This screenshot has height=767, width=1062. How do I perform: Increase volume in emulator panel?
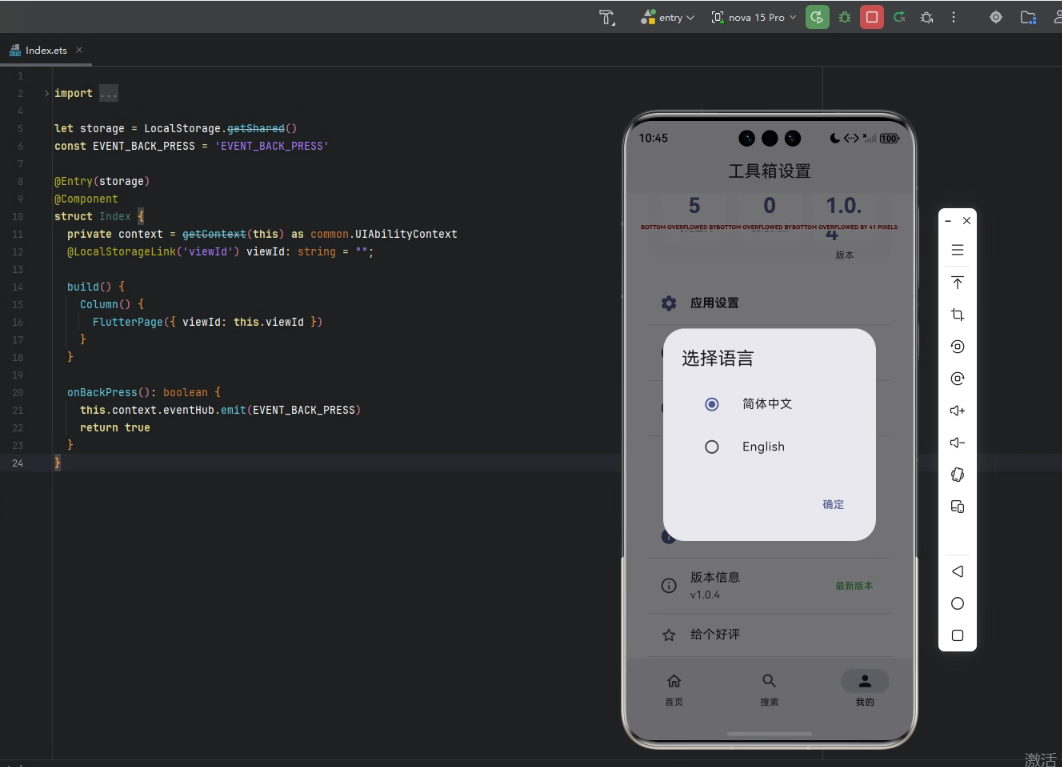coord(957,411)
